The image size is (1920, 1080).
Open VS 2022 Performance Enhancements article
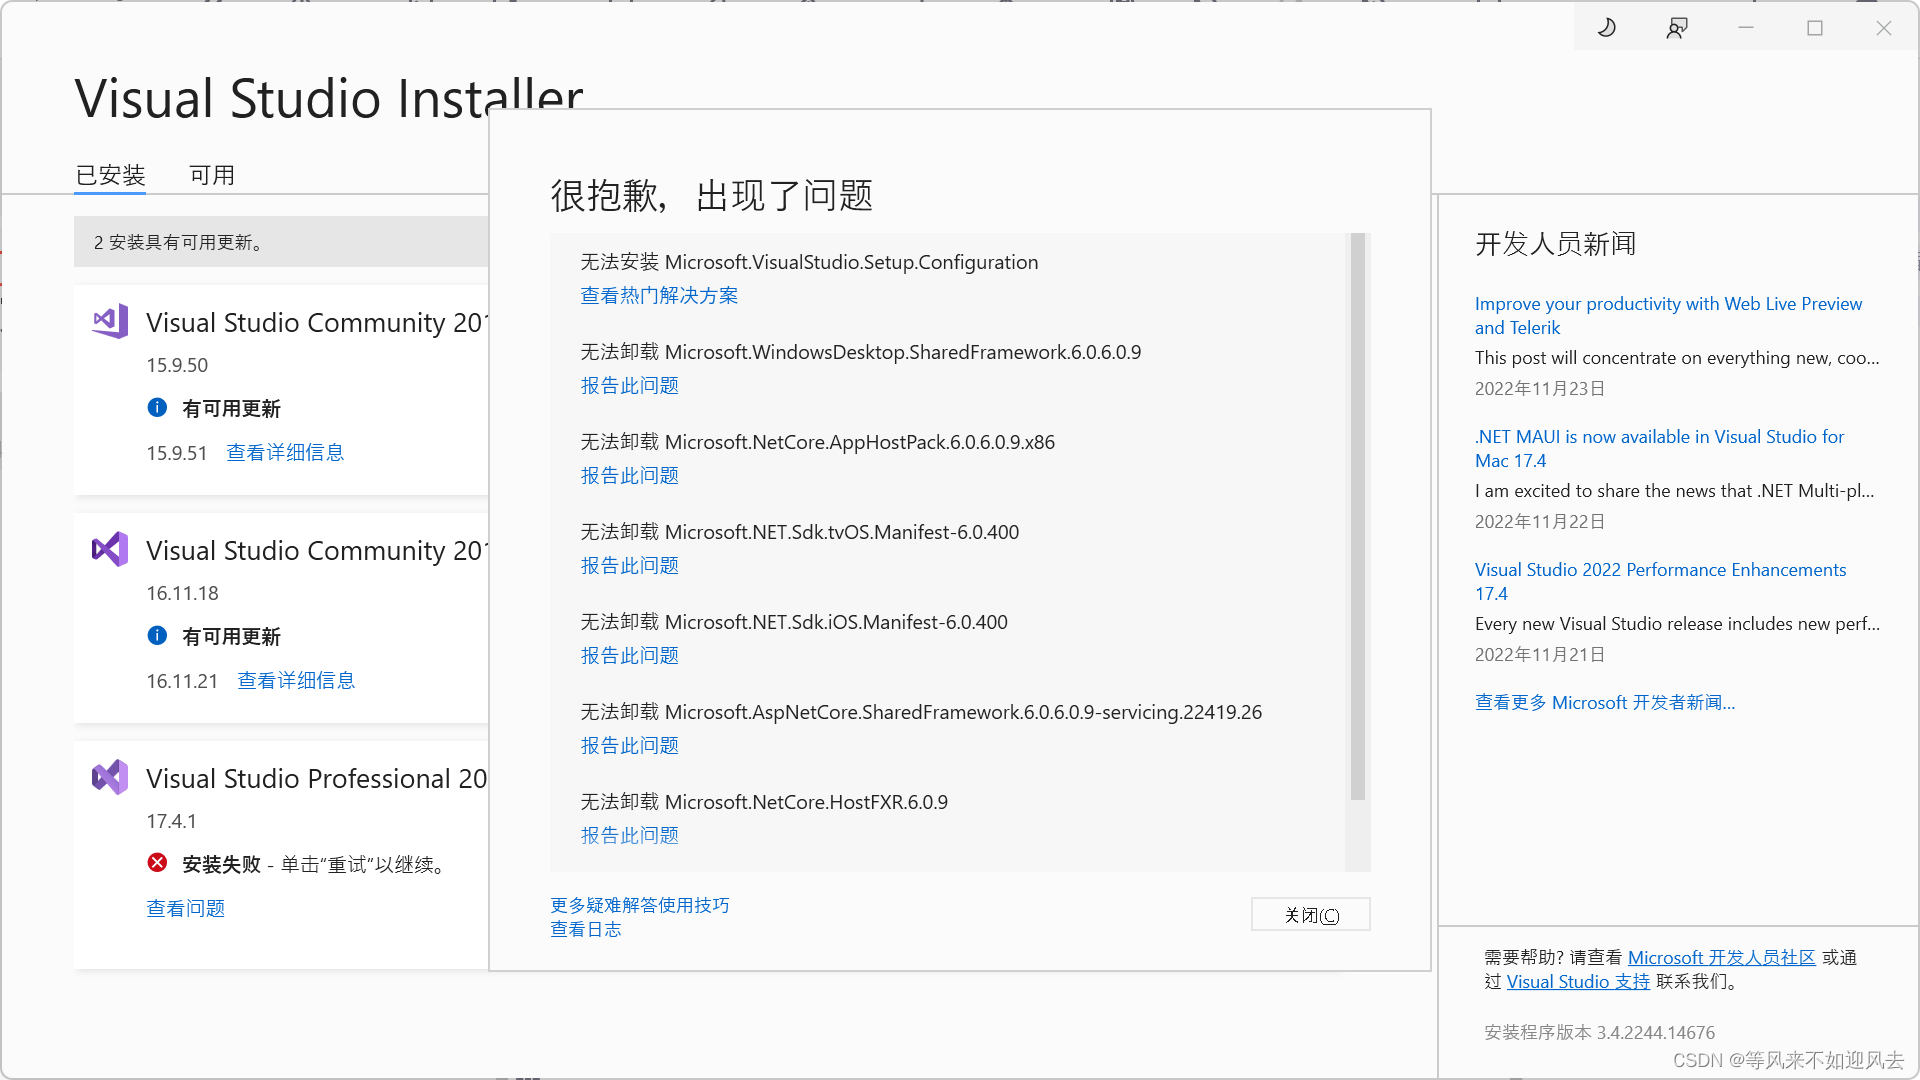(x=1660, y=582)
